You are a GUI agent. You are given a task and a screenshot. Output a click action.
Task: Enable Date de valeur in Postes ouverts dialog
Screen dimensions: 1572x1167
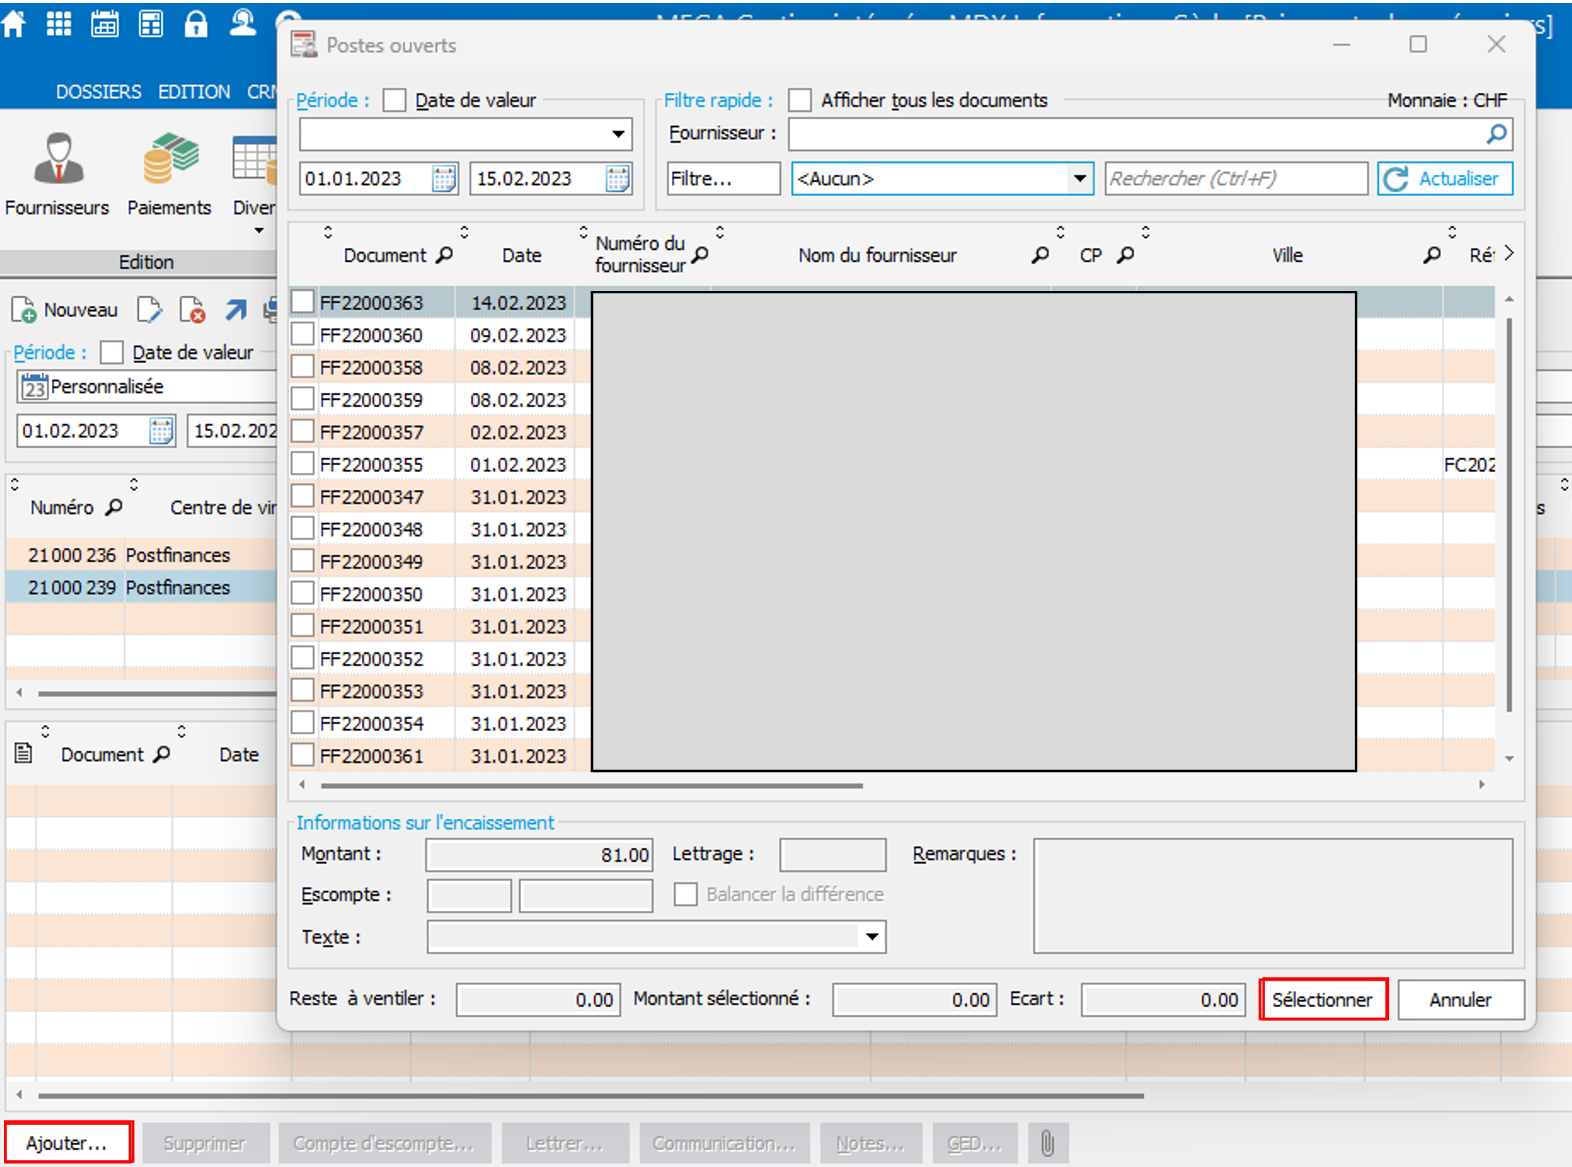[x=395, y=100]
